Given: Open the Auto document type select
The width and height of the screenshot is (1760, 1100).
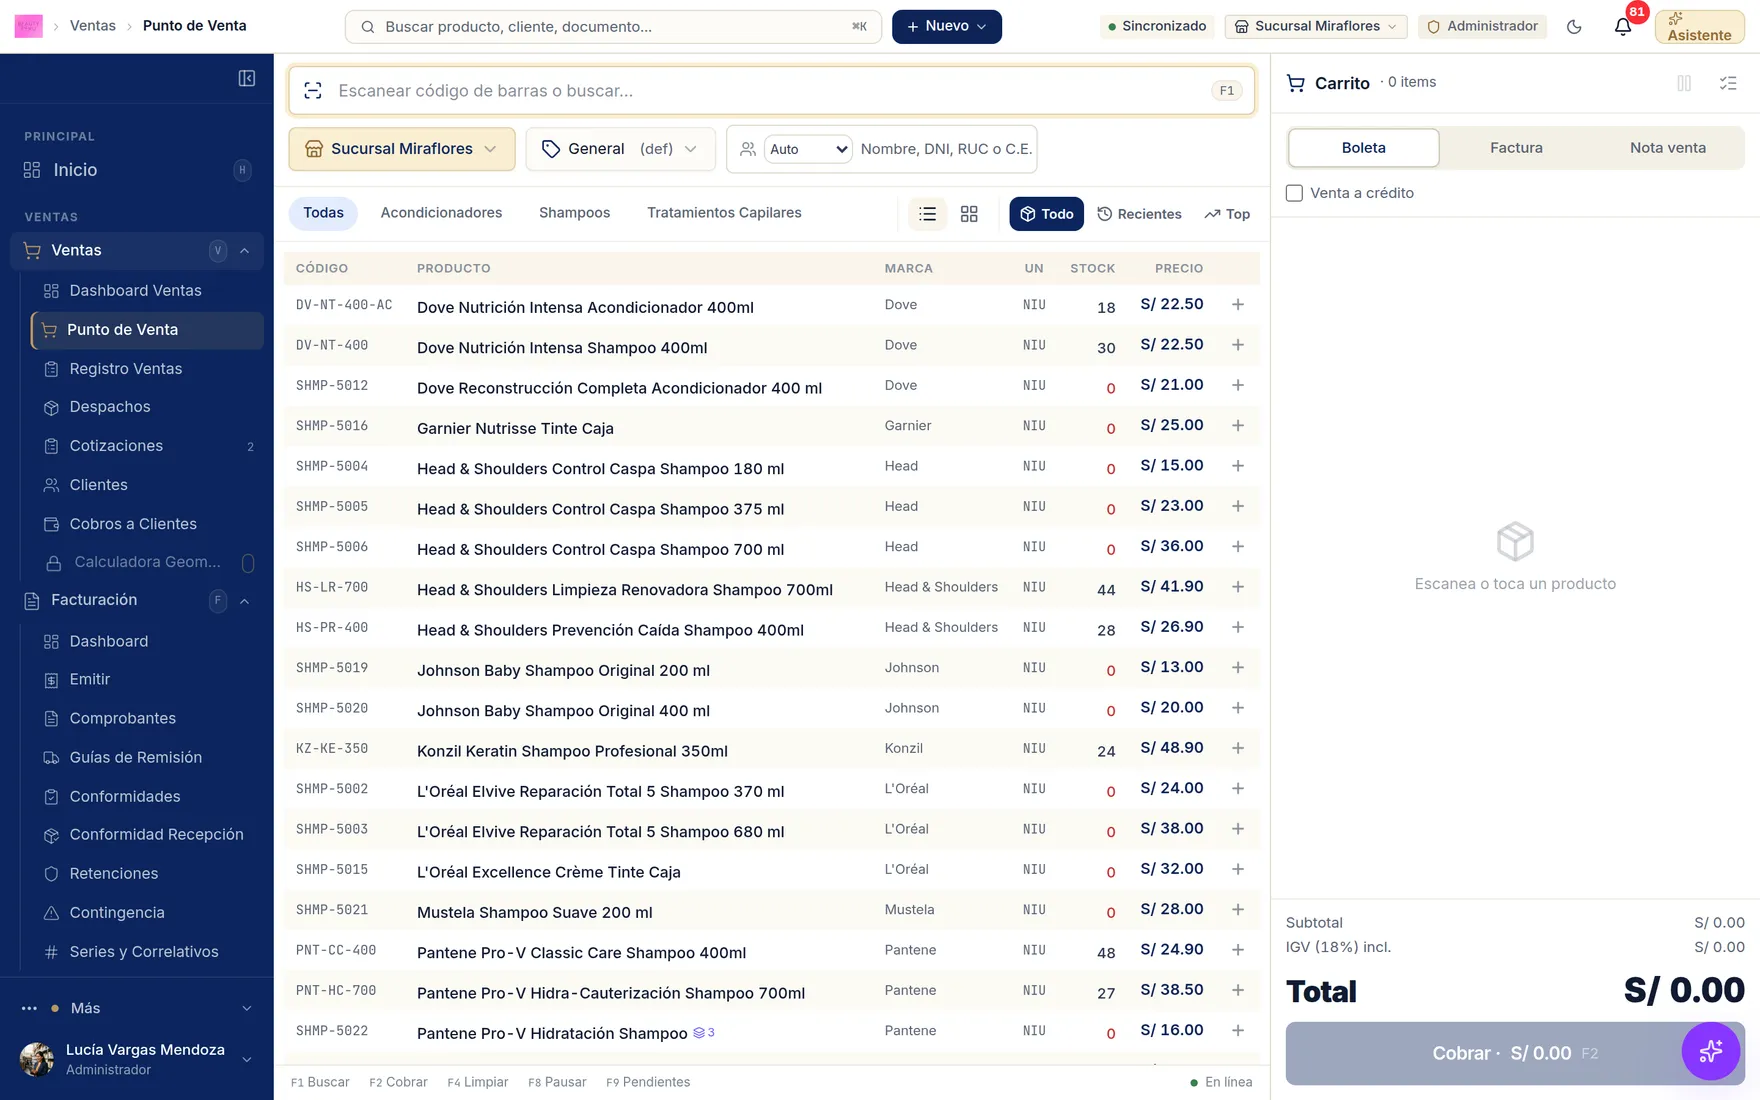Looking at the screenshot, I should 808,149.
